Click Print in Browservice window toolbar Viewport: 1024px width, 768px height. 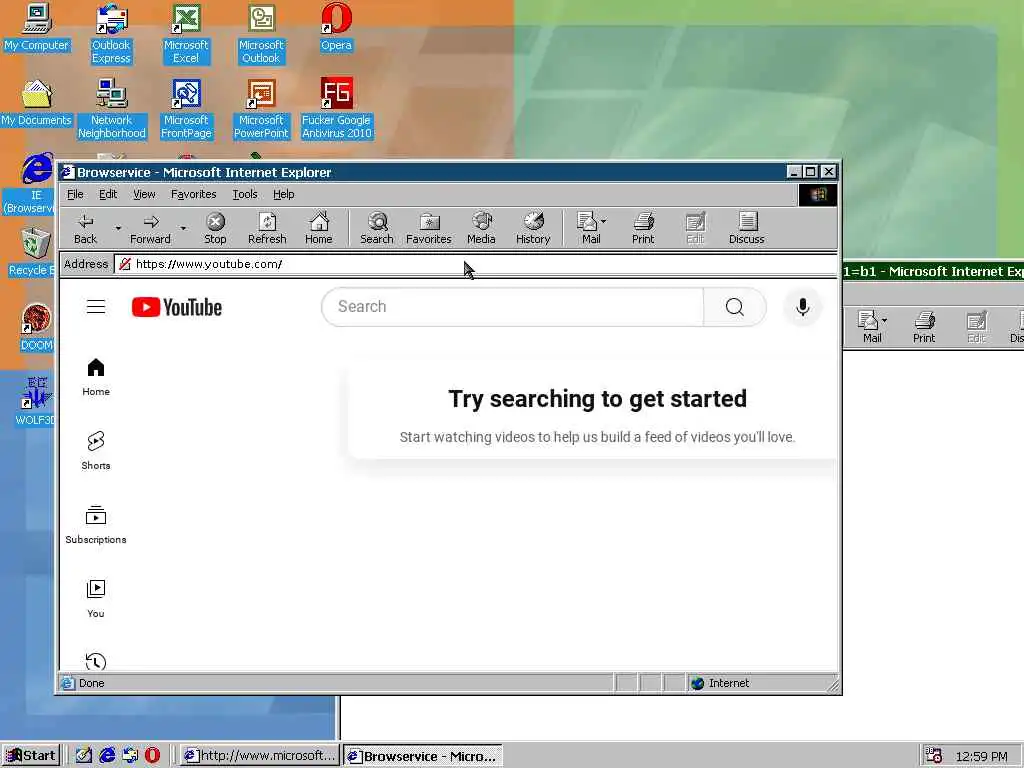point(643,229)
